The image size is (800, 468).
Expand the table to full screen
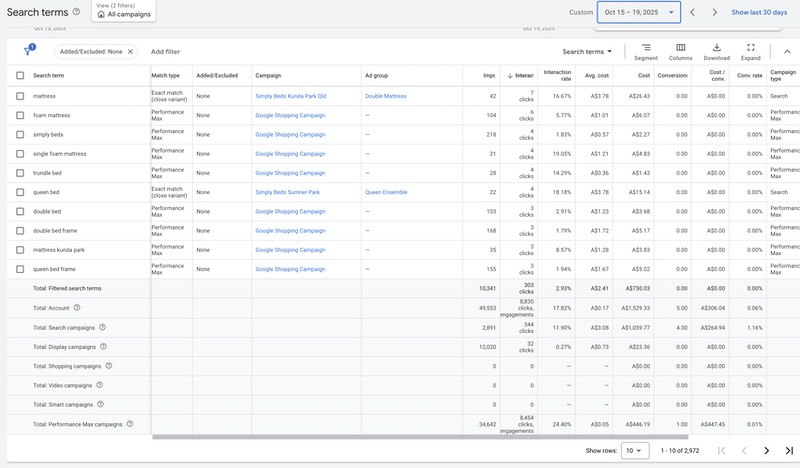coord(751,52)
